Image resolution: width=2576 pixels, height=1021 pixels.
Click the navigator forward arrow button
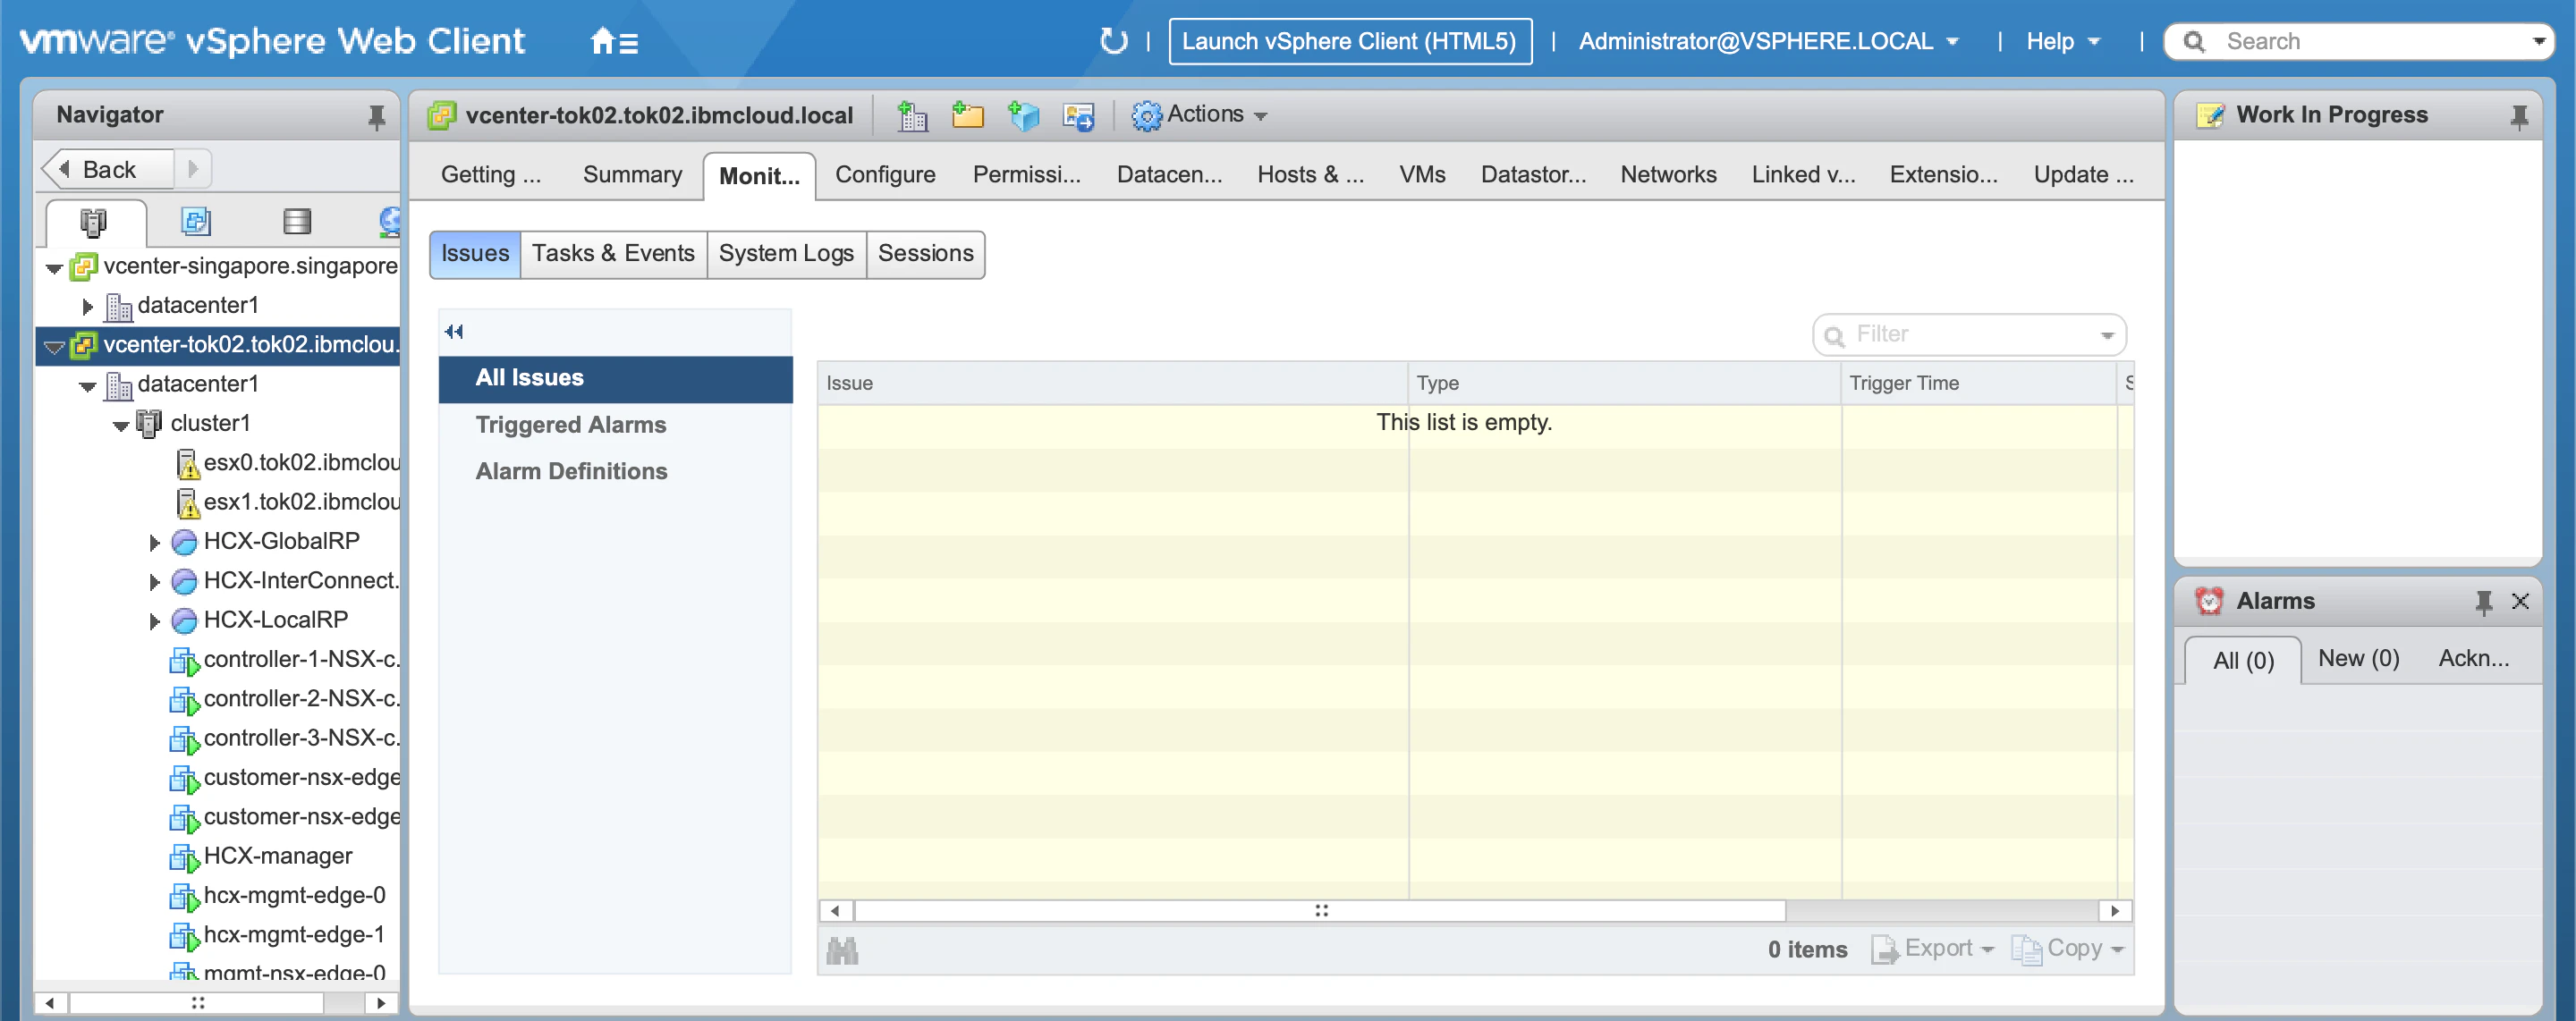[193, 169]
